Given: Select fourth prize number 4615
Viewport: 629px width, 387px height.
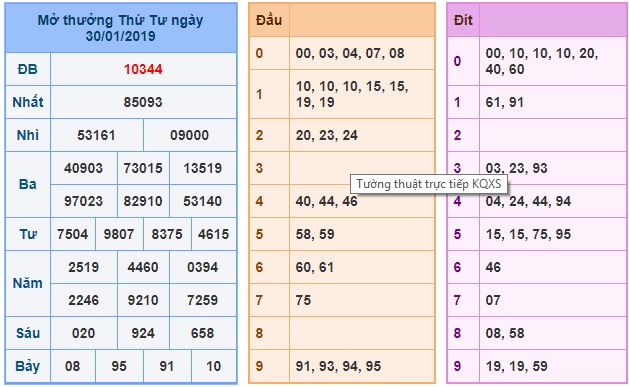Looking at the screenshot, I should tap(213, 234).
